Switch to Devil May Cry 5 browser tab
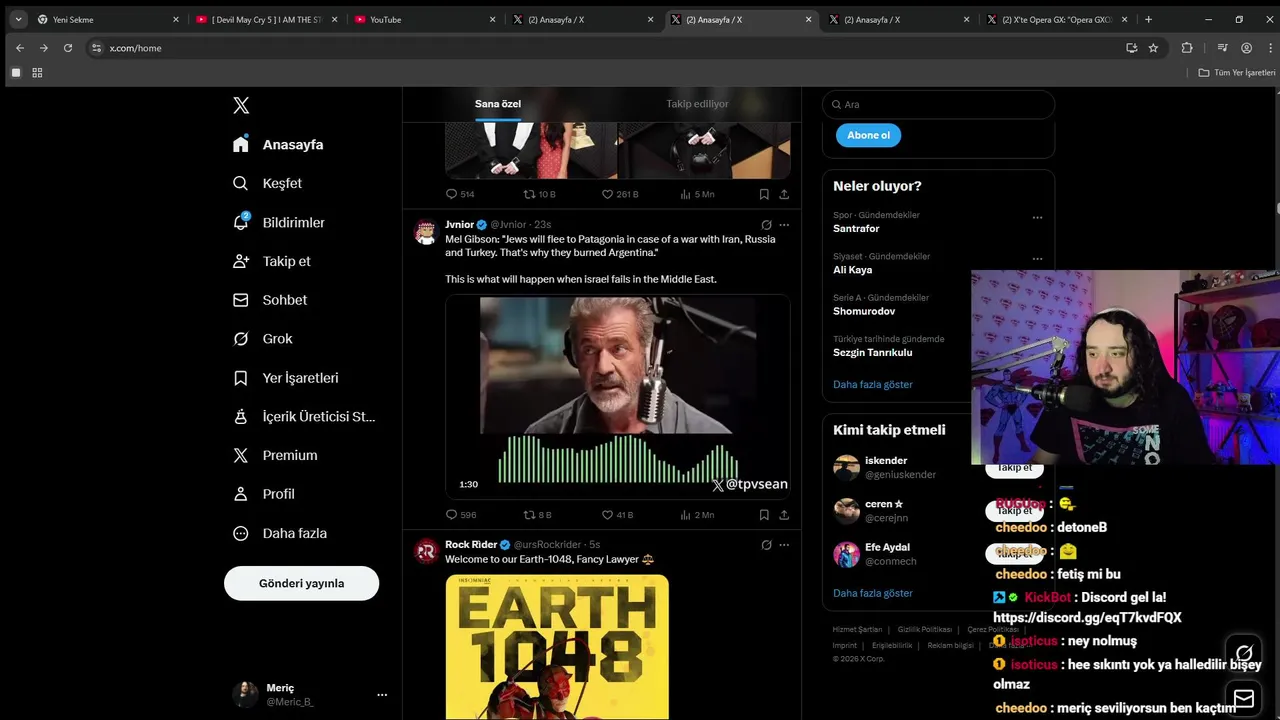This screenshot has width=1280, height=720. [265, 19]
